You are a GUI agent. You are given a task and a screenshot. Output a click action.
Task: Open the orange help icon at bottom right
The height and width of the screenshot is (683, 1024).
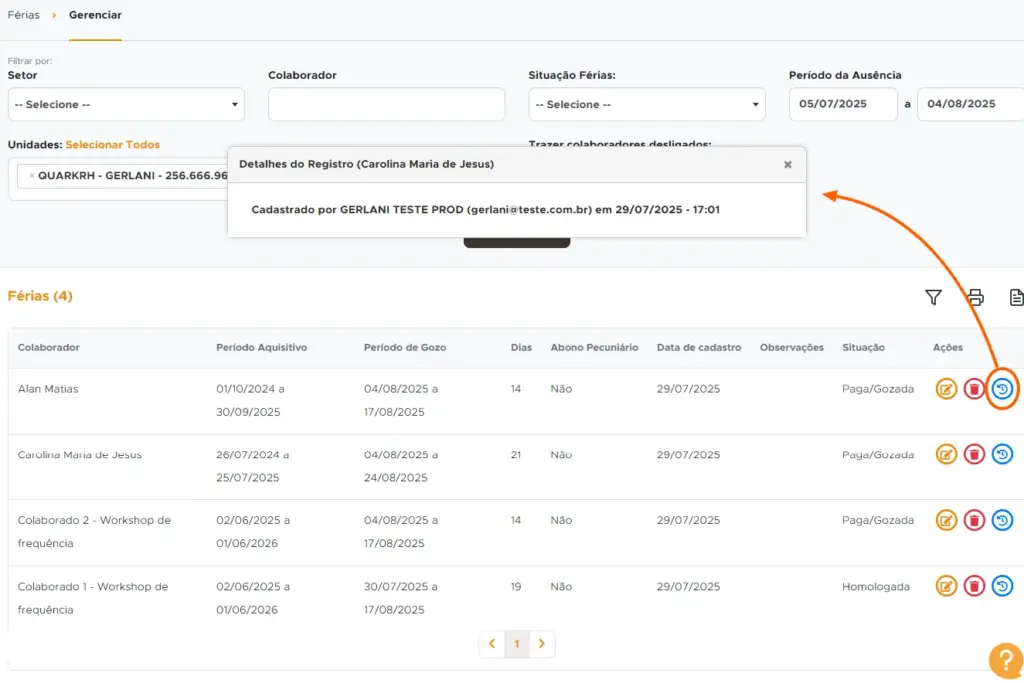(1005, 660)
